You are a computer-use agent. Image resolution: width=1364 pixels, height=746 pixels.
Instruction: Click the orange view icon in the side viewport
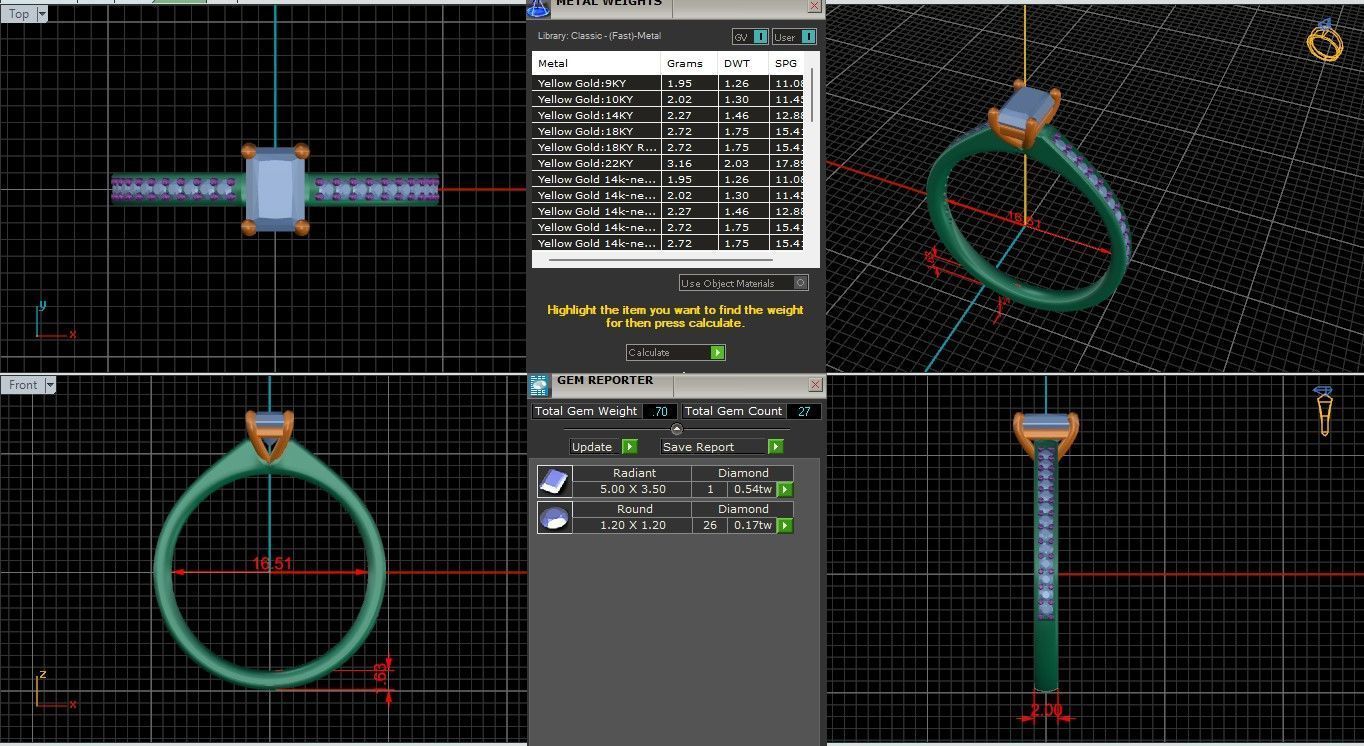(x=1324, y=410)
